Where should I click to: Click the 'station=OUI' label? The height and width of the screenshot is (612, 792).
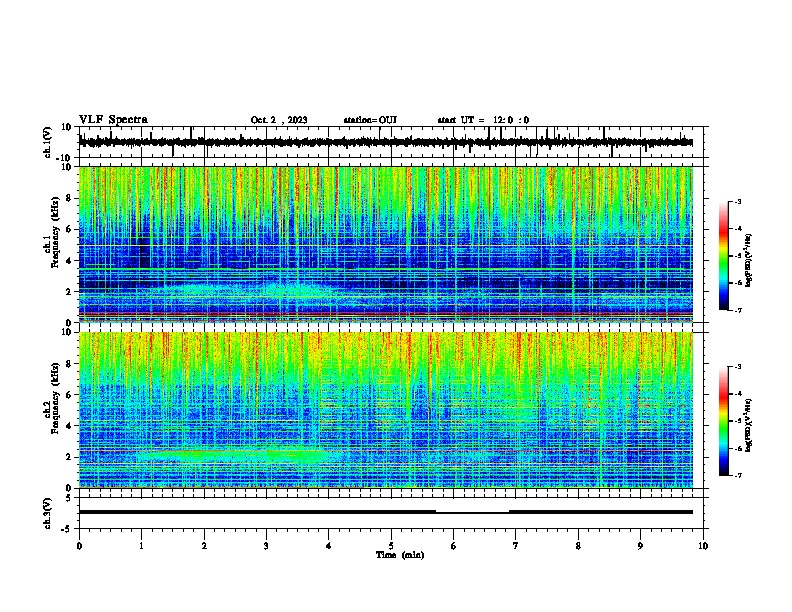(370, 120)
